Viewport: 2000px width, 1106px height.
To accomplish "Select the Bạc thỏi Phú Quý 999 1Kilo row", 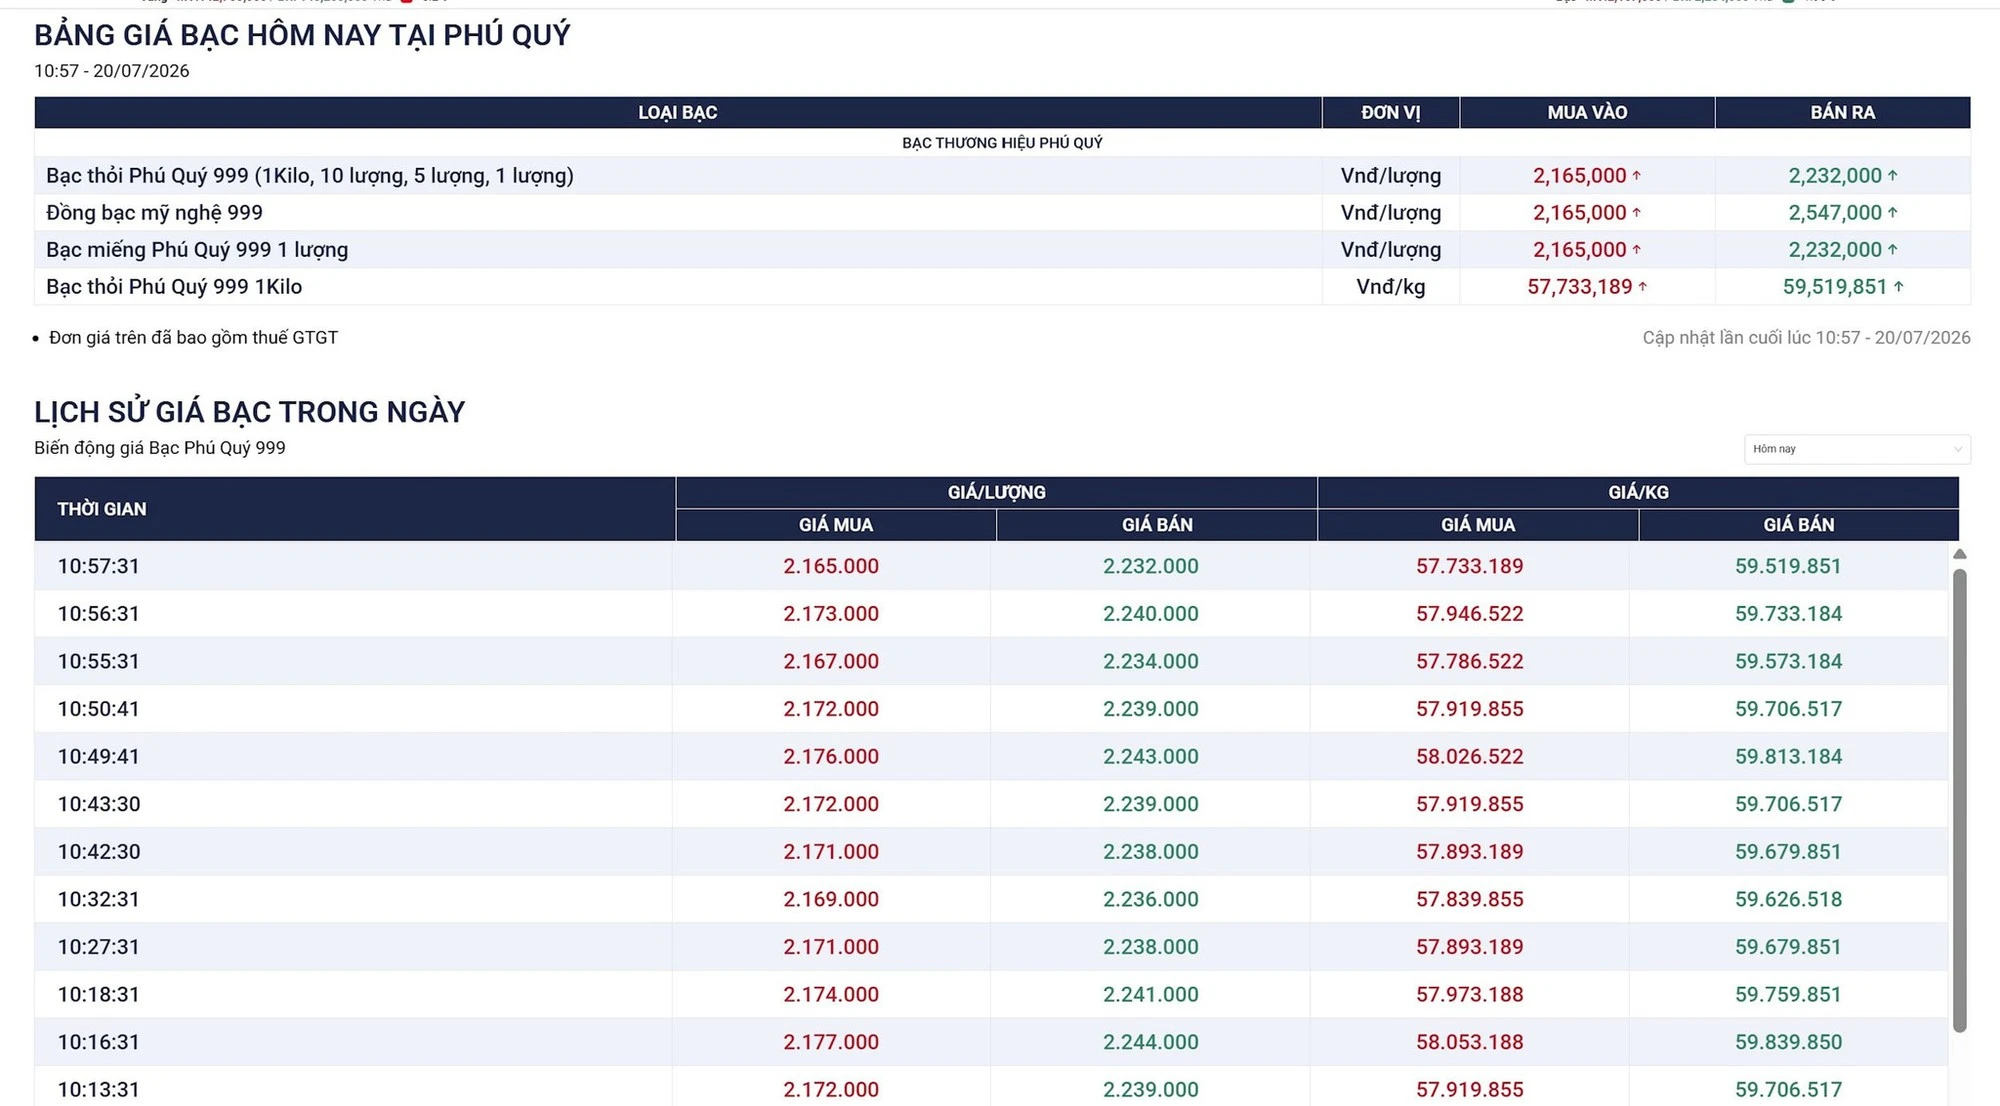I will click(x=1002, y=287).
